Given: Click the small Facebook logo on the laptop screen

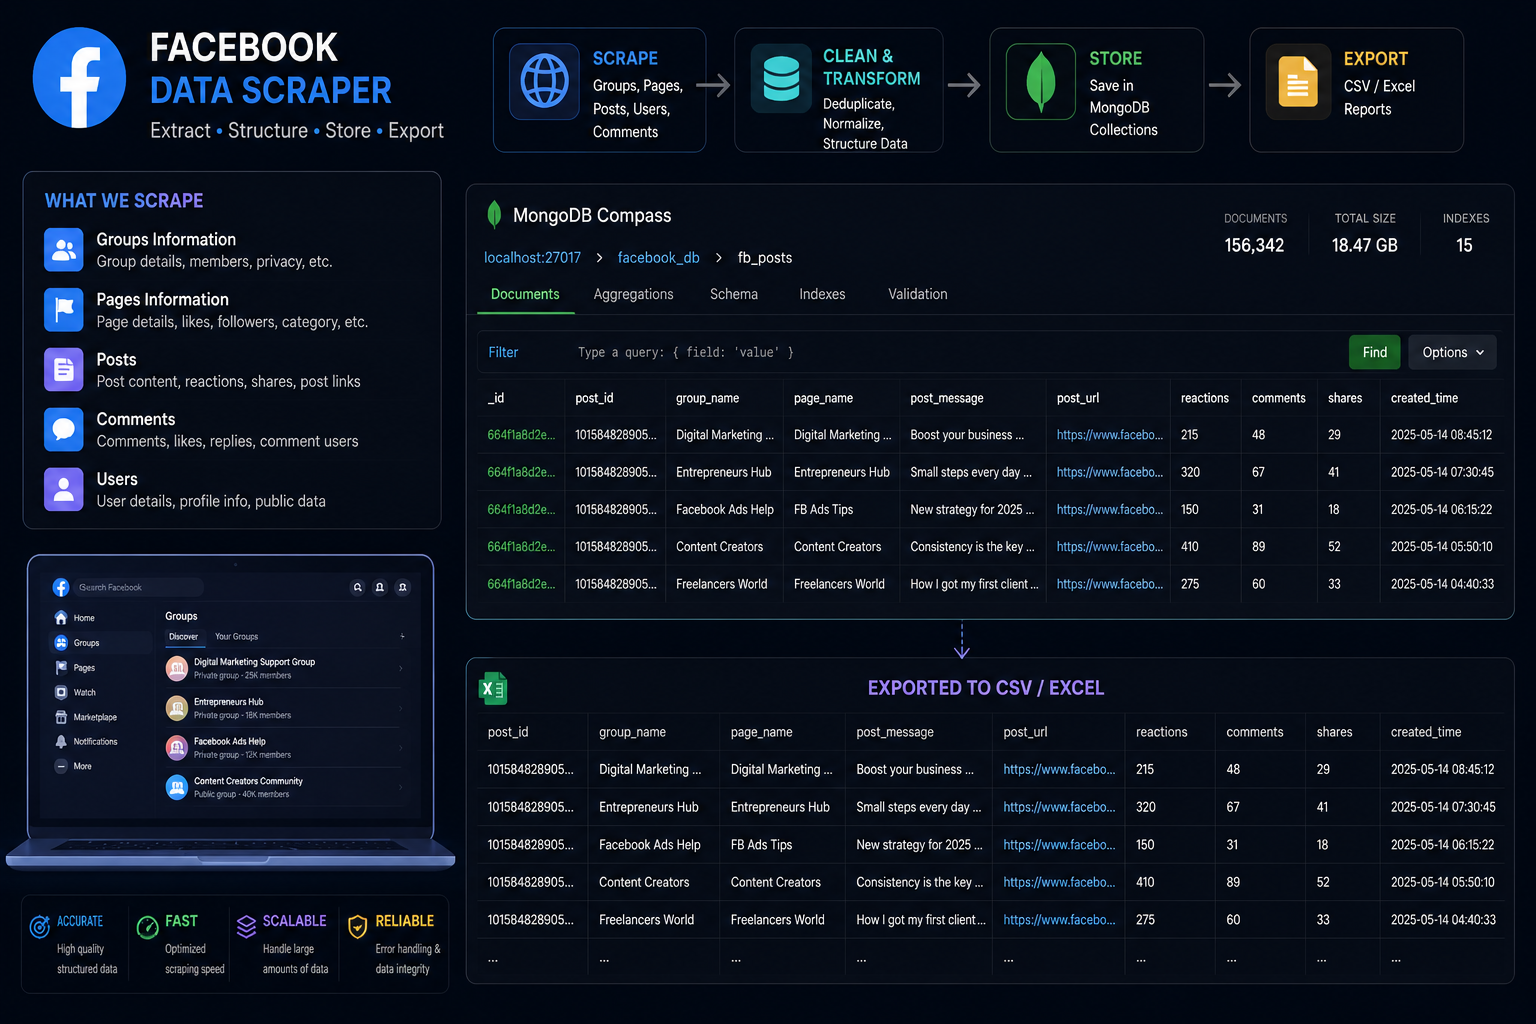Looking at the screenshot, I should [61, 587].
